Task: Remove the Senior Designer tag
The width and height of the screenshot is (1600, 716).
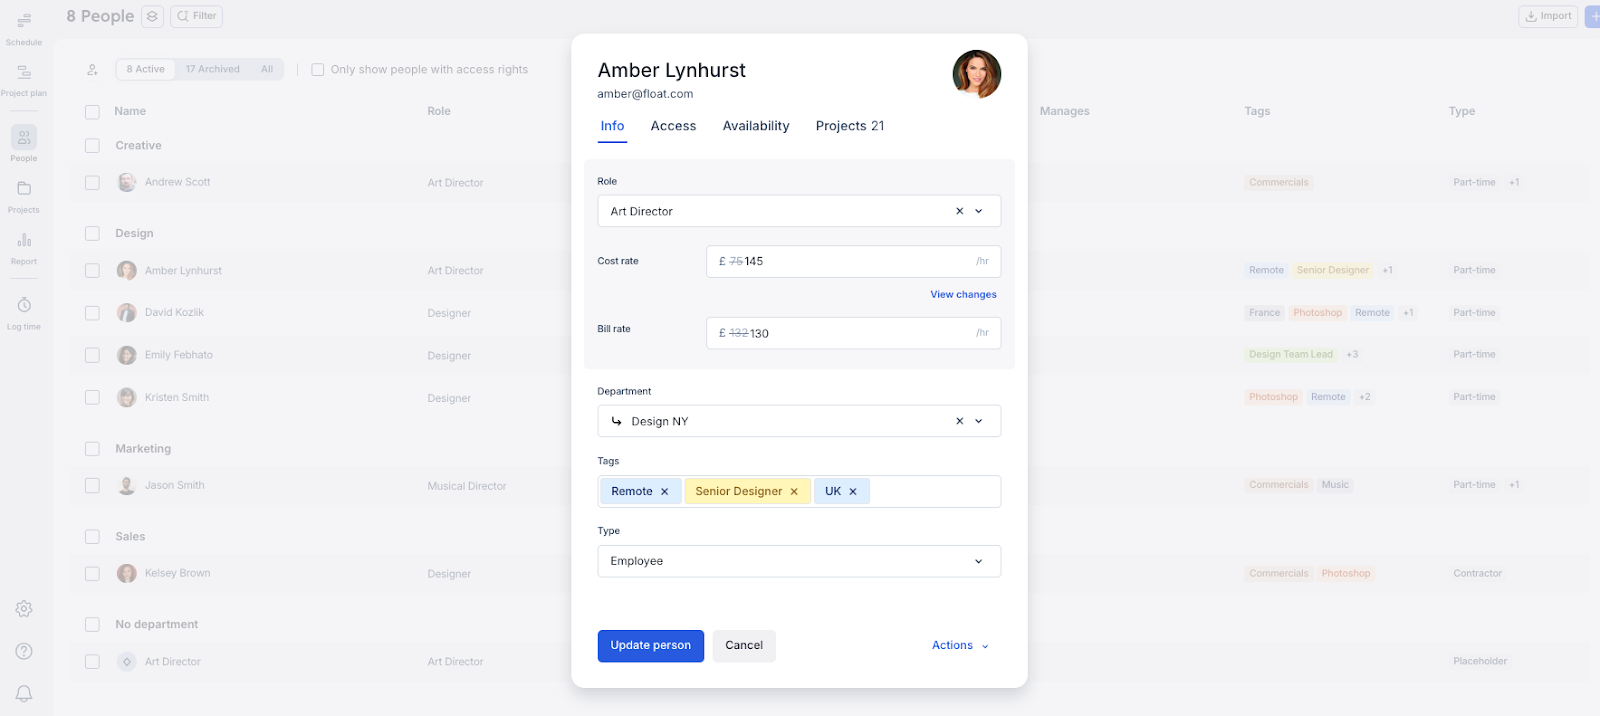Action: pyautogui.click(x=794, y=492)
